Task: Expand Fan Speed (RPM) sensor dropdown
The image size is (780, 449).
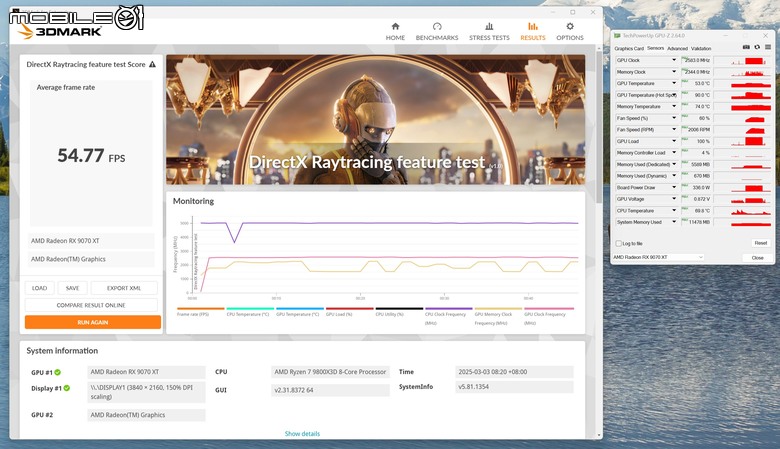Action: (x=674, y=130)
